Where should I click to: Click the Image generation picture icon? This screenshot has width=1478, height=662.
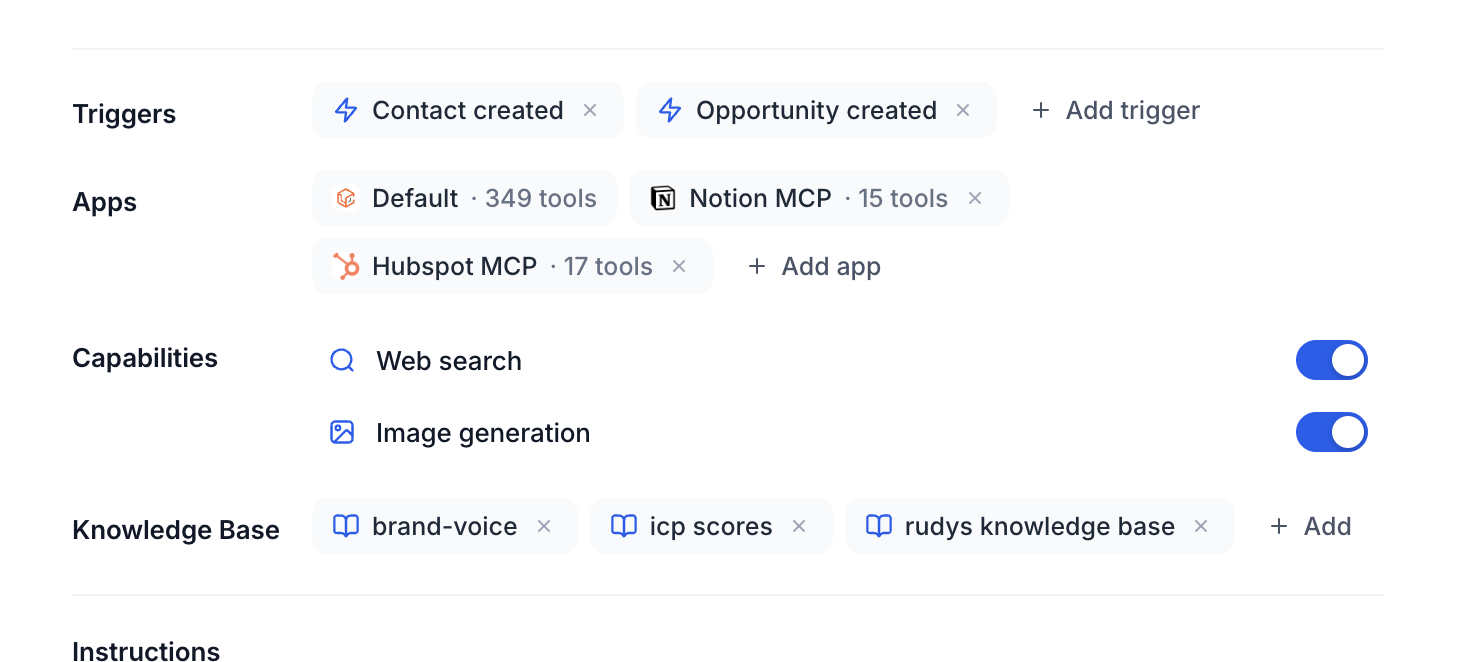(342, 432)
